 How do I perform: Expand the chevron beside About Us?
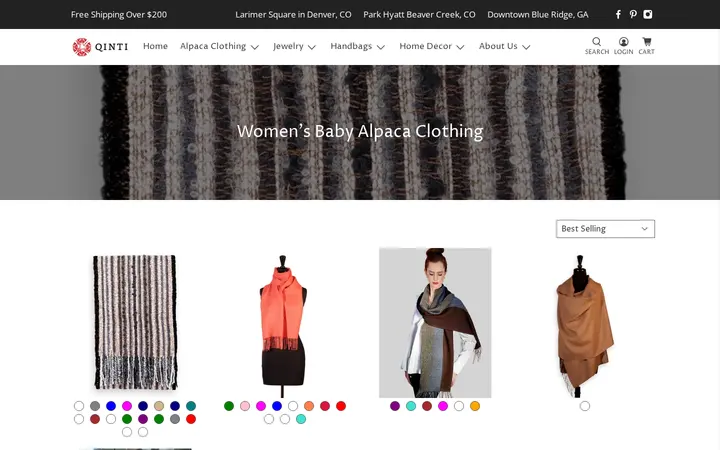[526, 47]
